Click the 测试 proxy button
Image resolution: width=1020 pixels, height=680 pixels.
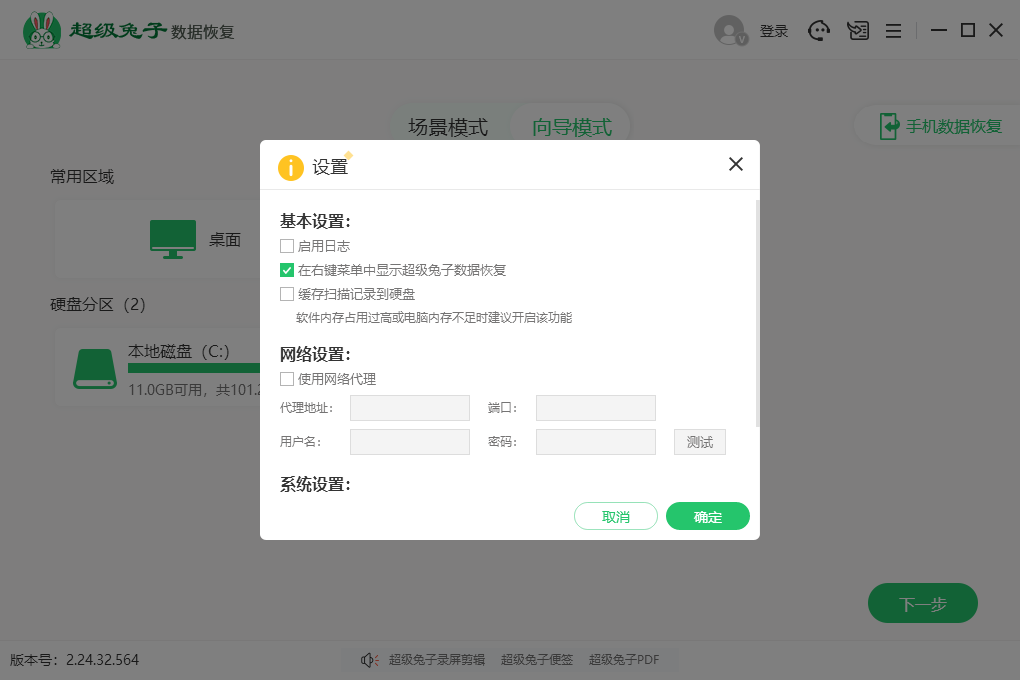700,442
